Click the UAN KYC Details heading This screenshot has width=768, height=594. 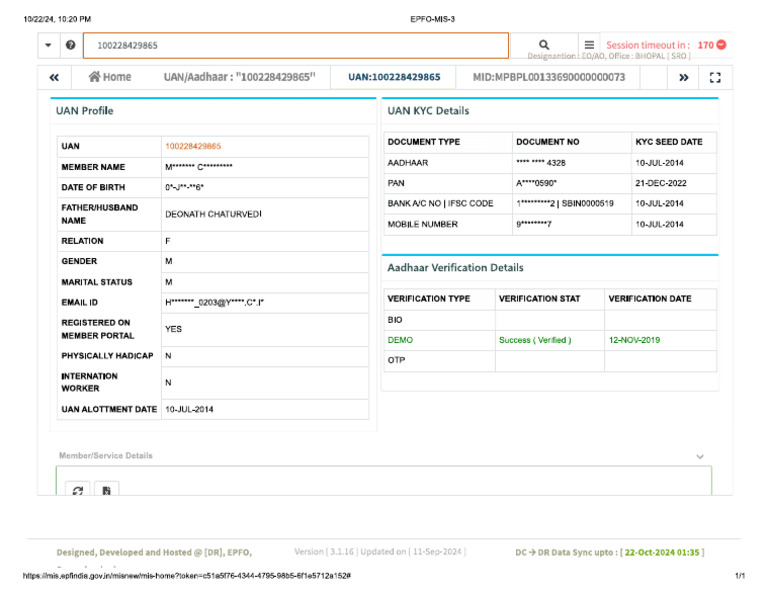tap(428, 111)
